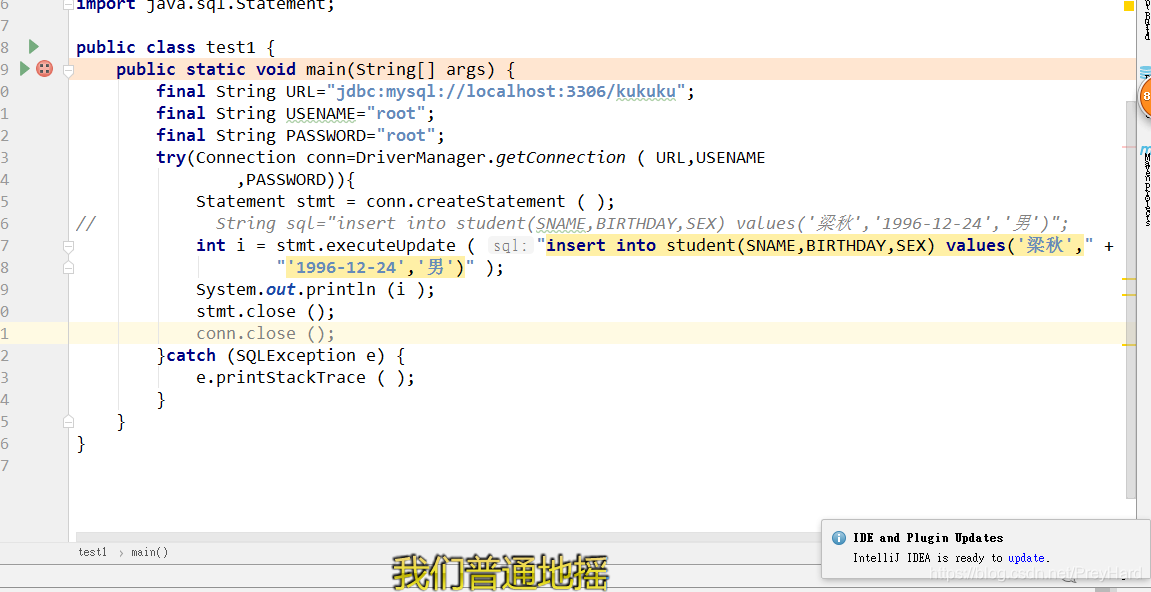The width and height of the screenshot is (1151, 592).
Task: Click the commented-out String sql line
Action: [x=573, y=223]
